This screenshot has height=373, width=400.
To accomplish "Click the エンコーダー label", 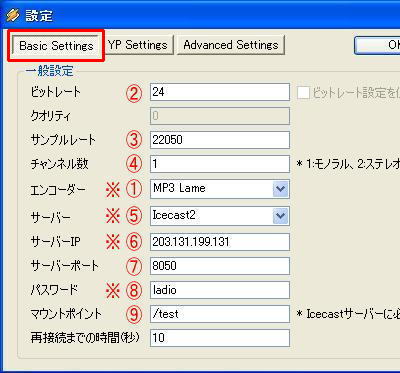I will 58,190.
